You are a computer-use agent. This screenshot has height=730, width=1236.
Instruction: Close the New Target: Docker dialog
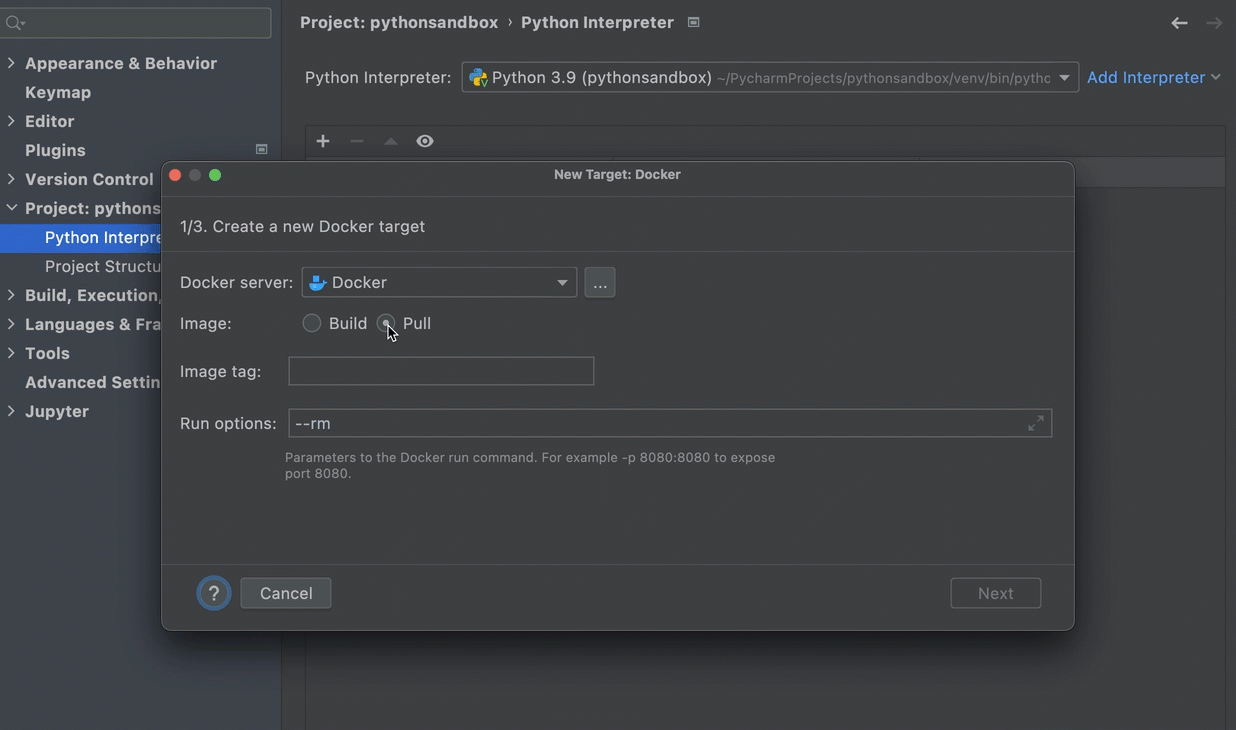pyautogui.click(x=175, y=175)
